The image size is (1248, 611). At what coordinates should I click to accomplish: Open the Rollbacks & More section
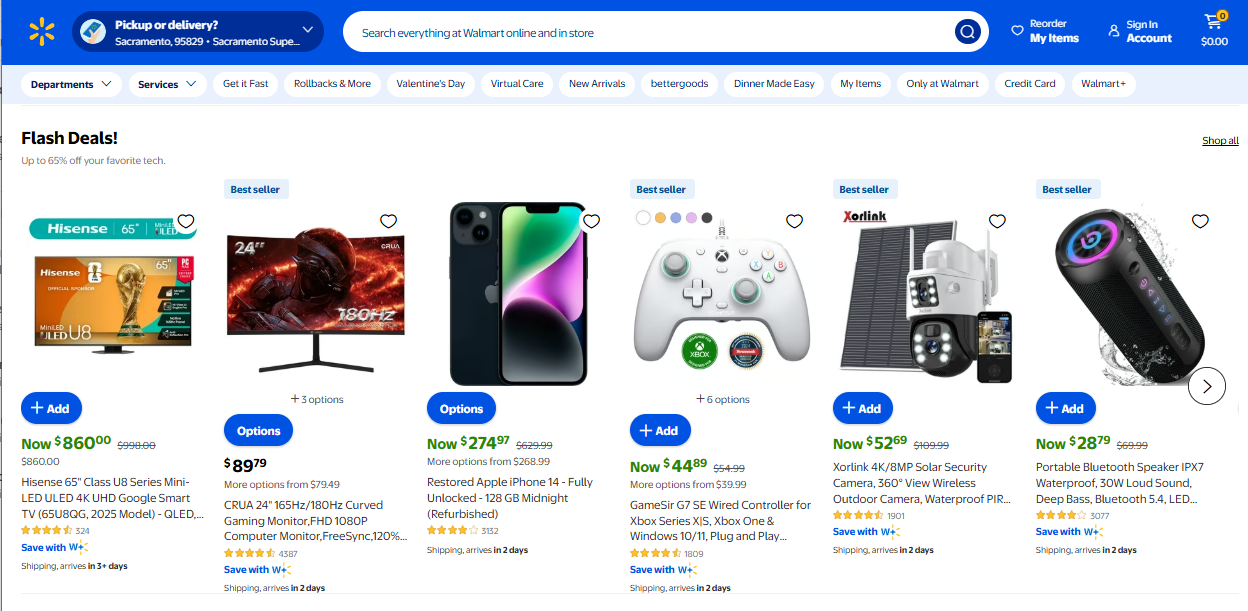(x=332, y=84)
